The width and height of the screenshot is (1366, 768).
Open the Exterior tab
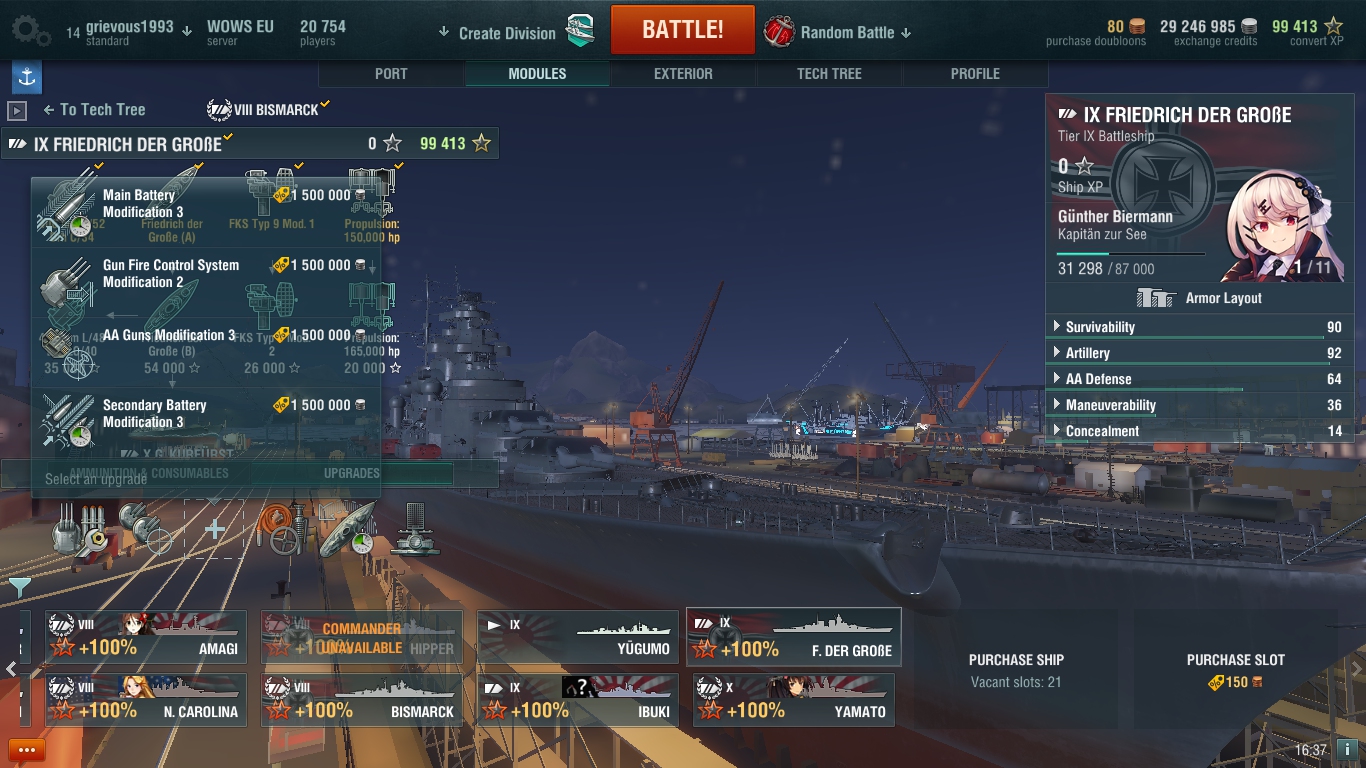click(683, 74)
